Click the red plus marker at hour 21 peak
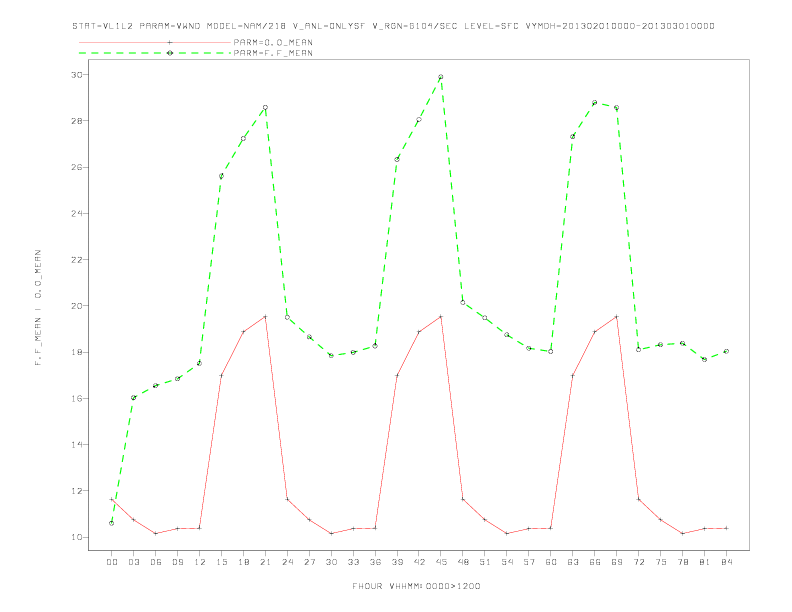Image resolution: width=792 pixels, height=612 pixels. click(265, 317)
